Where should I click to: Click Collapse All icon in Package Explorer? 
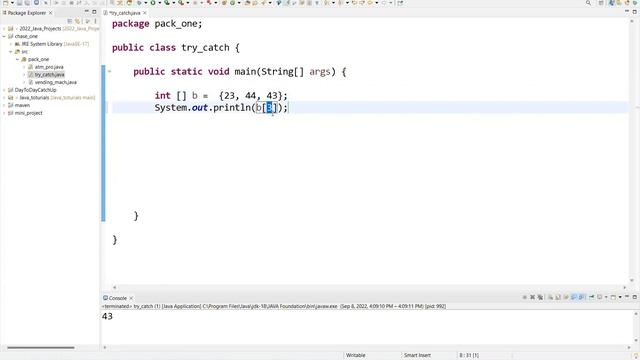click(x=70, y=21)
